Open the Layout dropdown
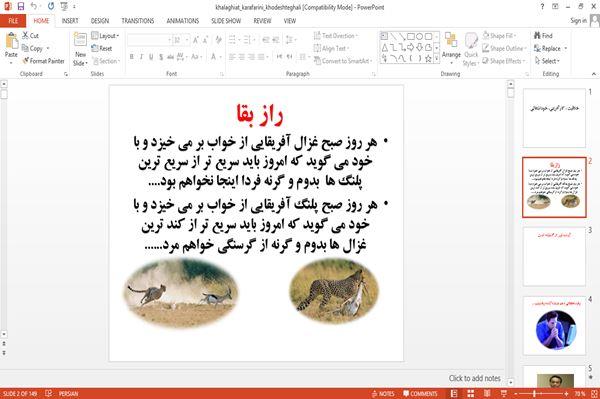Viewport: 600px width, 399px height. [x=105, y=36]
